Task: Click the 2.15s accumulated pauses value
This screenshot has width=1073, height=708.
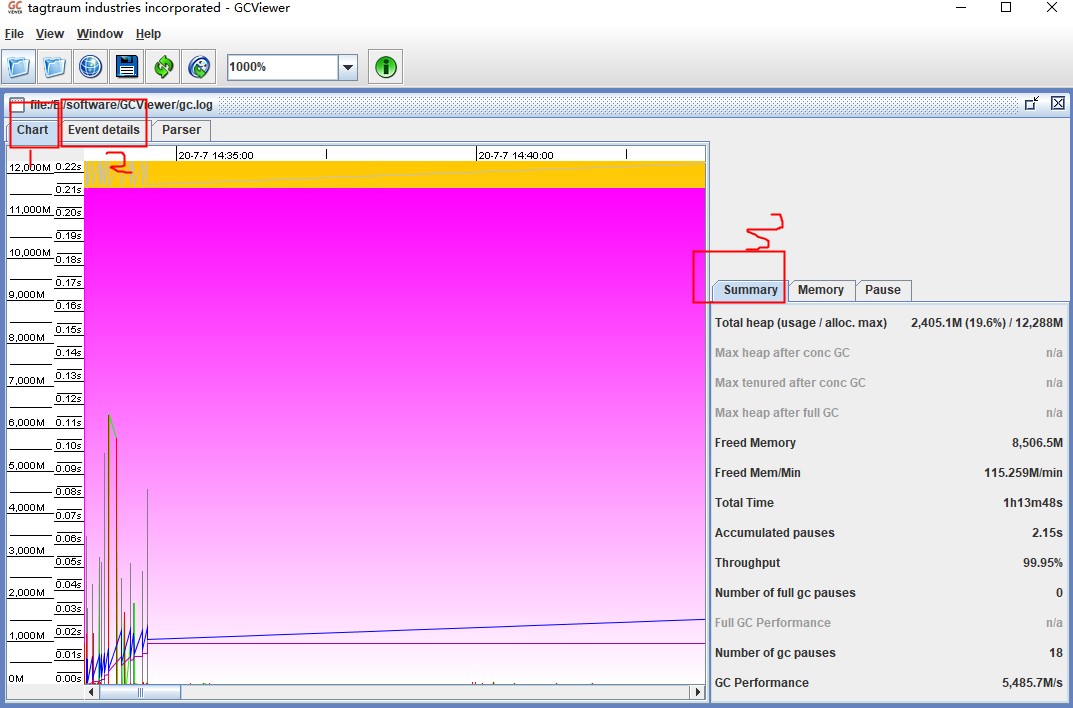Action: [x=1047, y=533]
